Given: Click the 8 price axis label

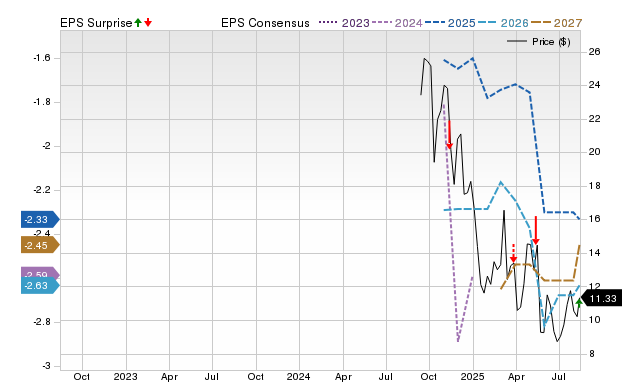Looking at the screenshot, I should pos(592,354).
